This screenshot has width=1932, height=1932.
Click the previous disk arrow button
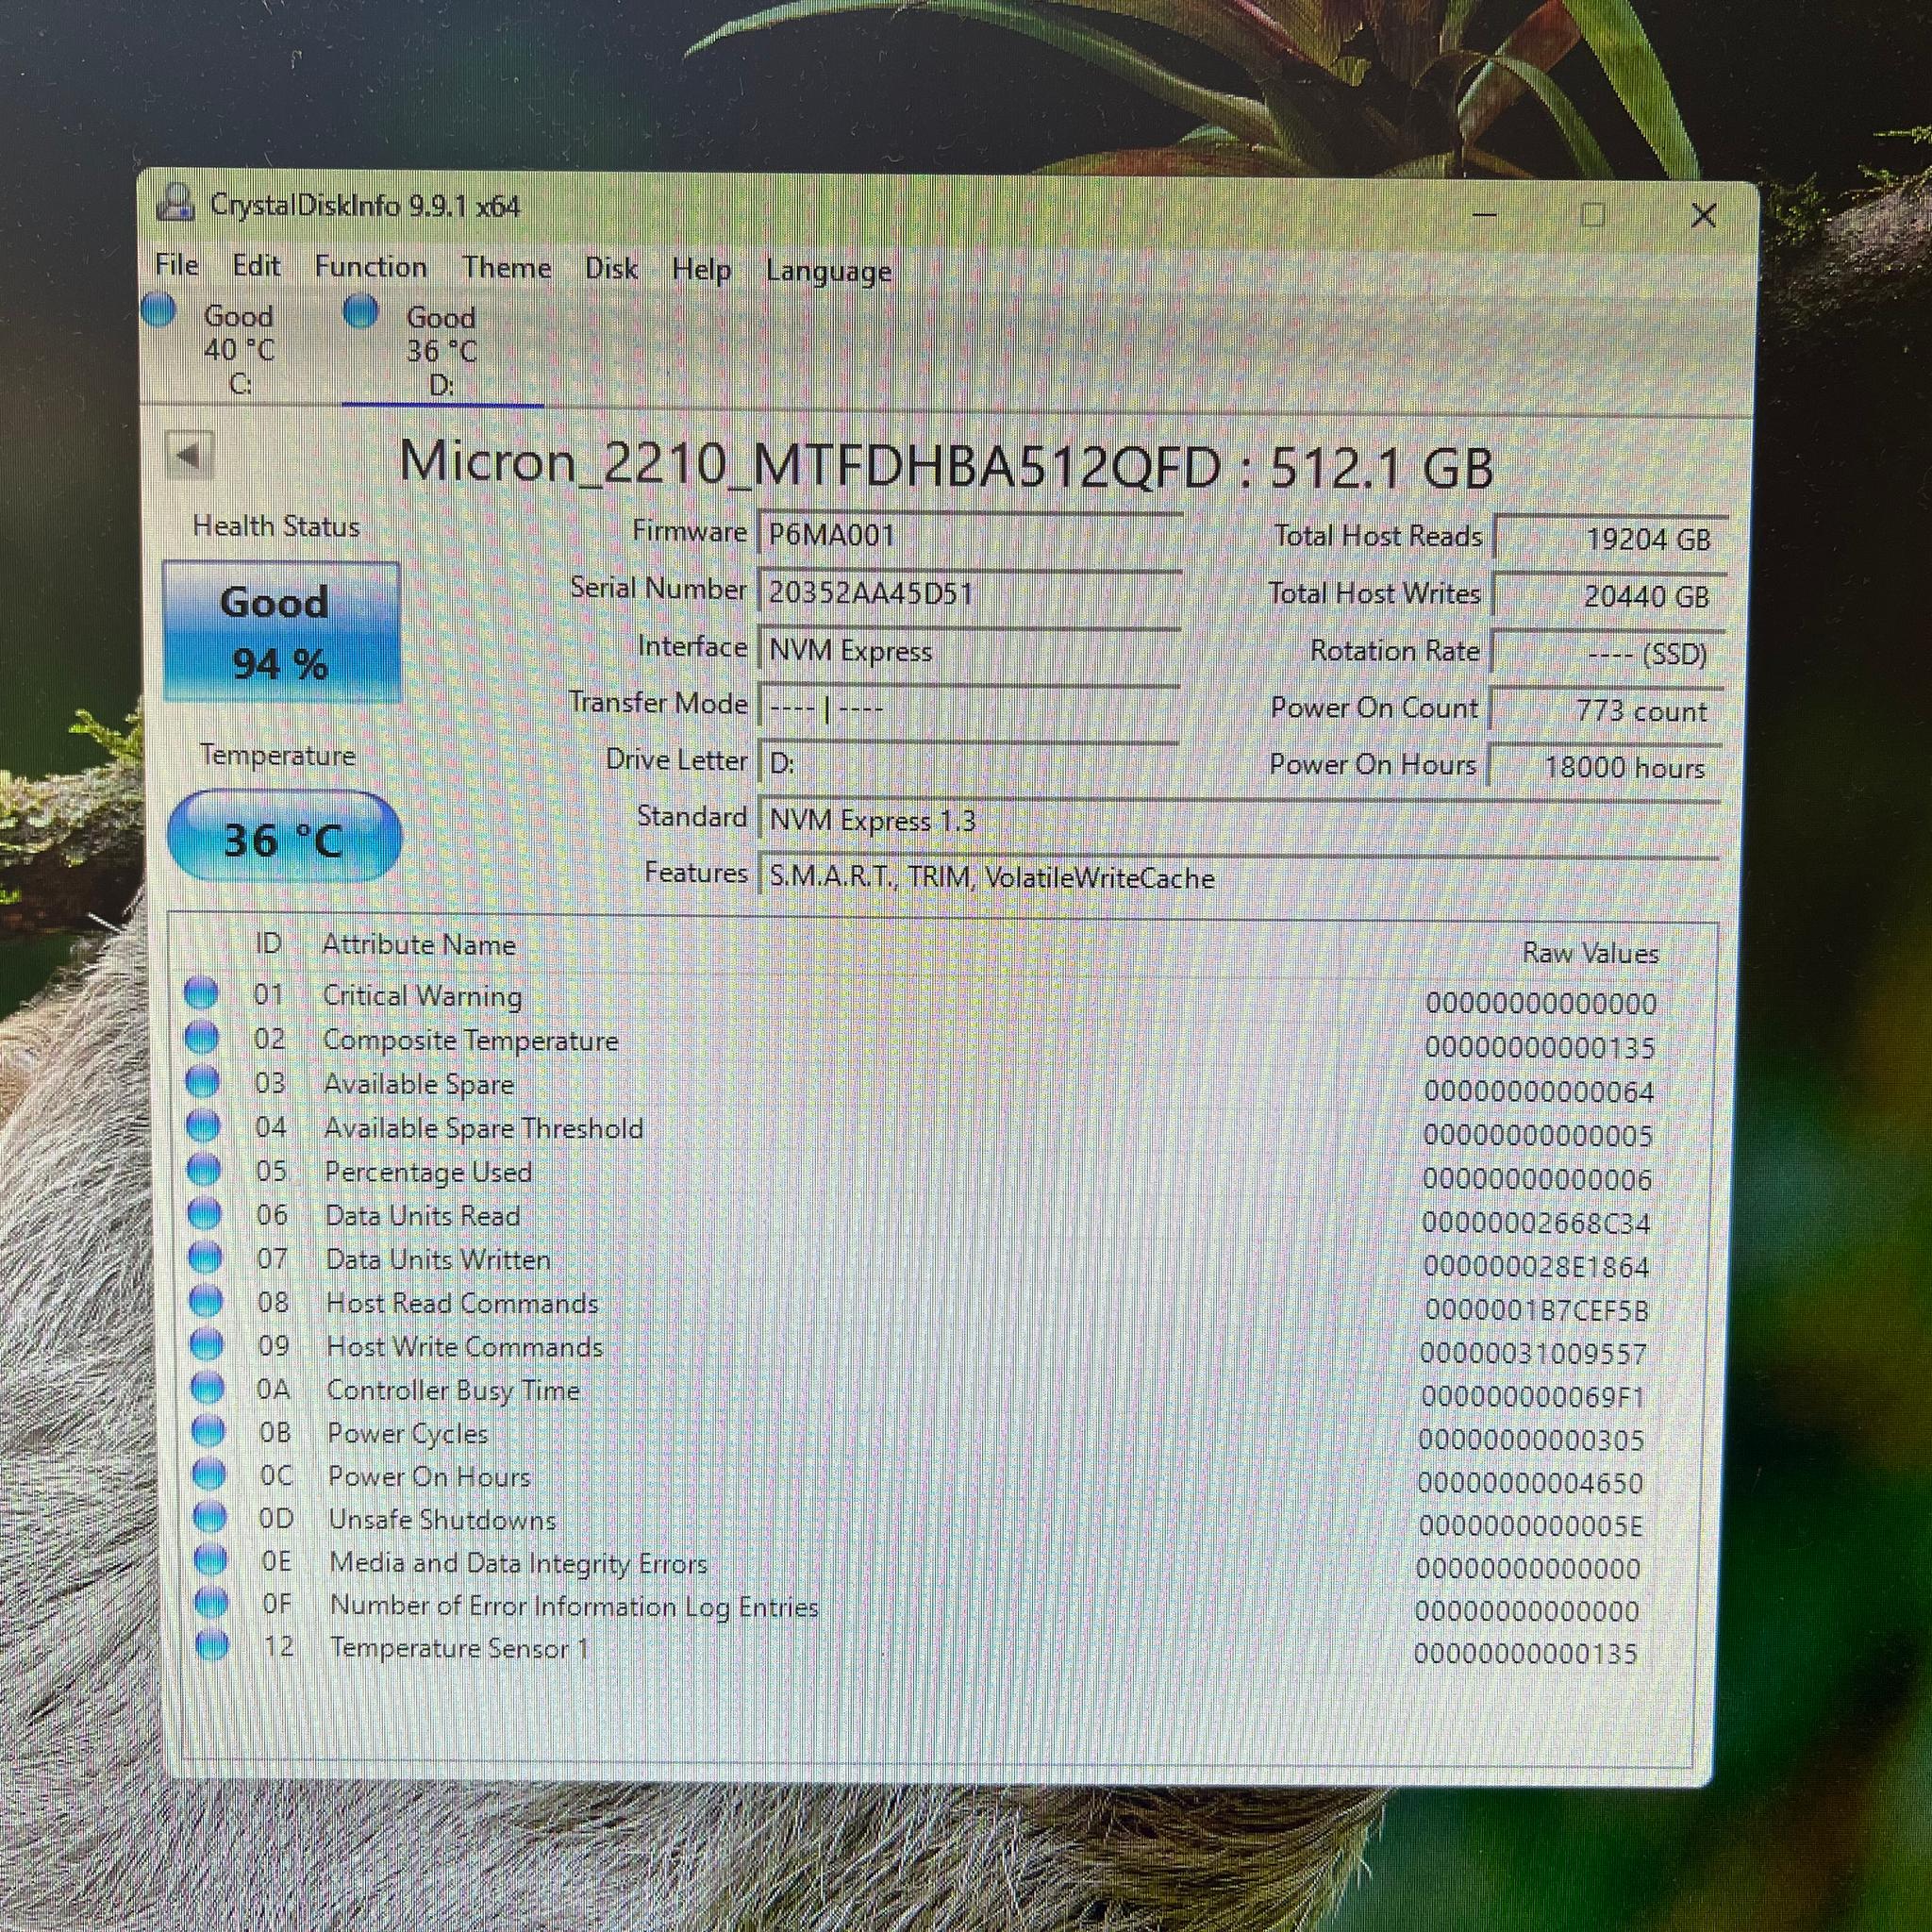[189, 457]
